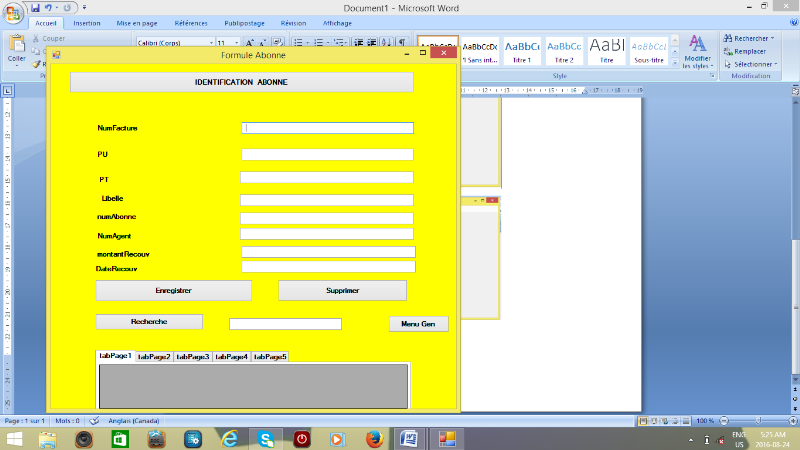The image size is (800, 450).
Task: Apply the Titre 1 style
Action: 522,51
